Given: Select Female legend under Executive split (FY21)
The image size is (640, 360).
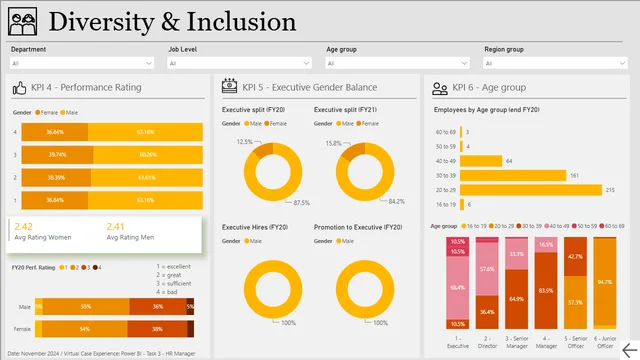Looking at the screenshot, I should 367,124.
